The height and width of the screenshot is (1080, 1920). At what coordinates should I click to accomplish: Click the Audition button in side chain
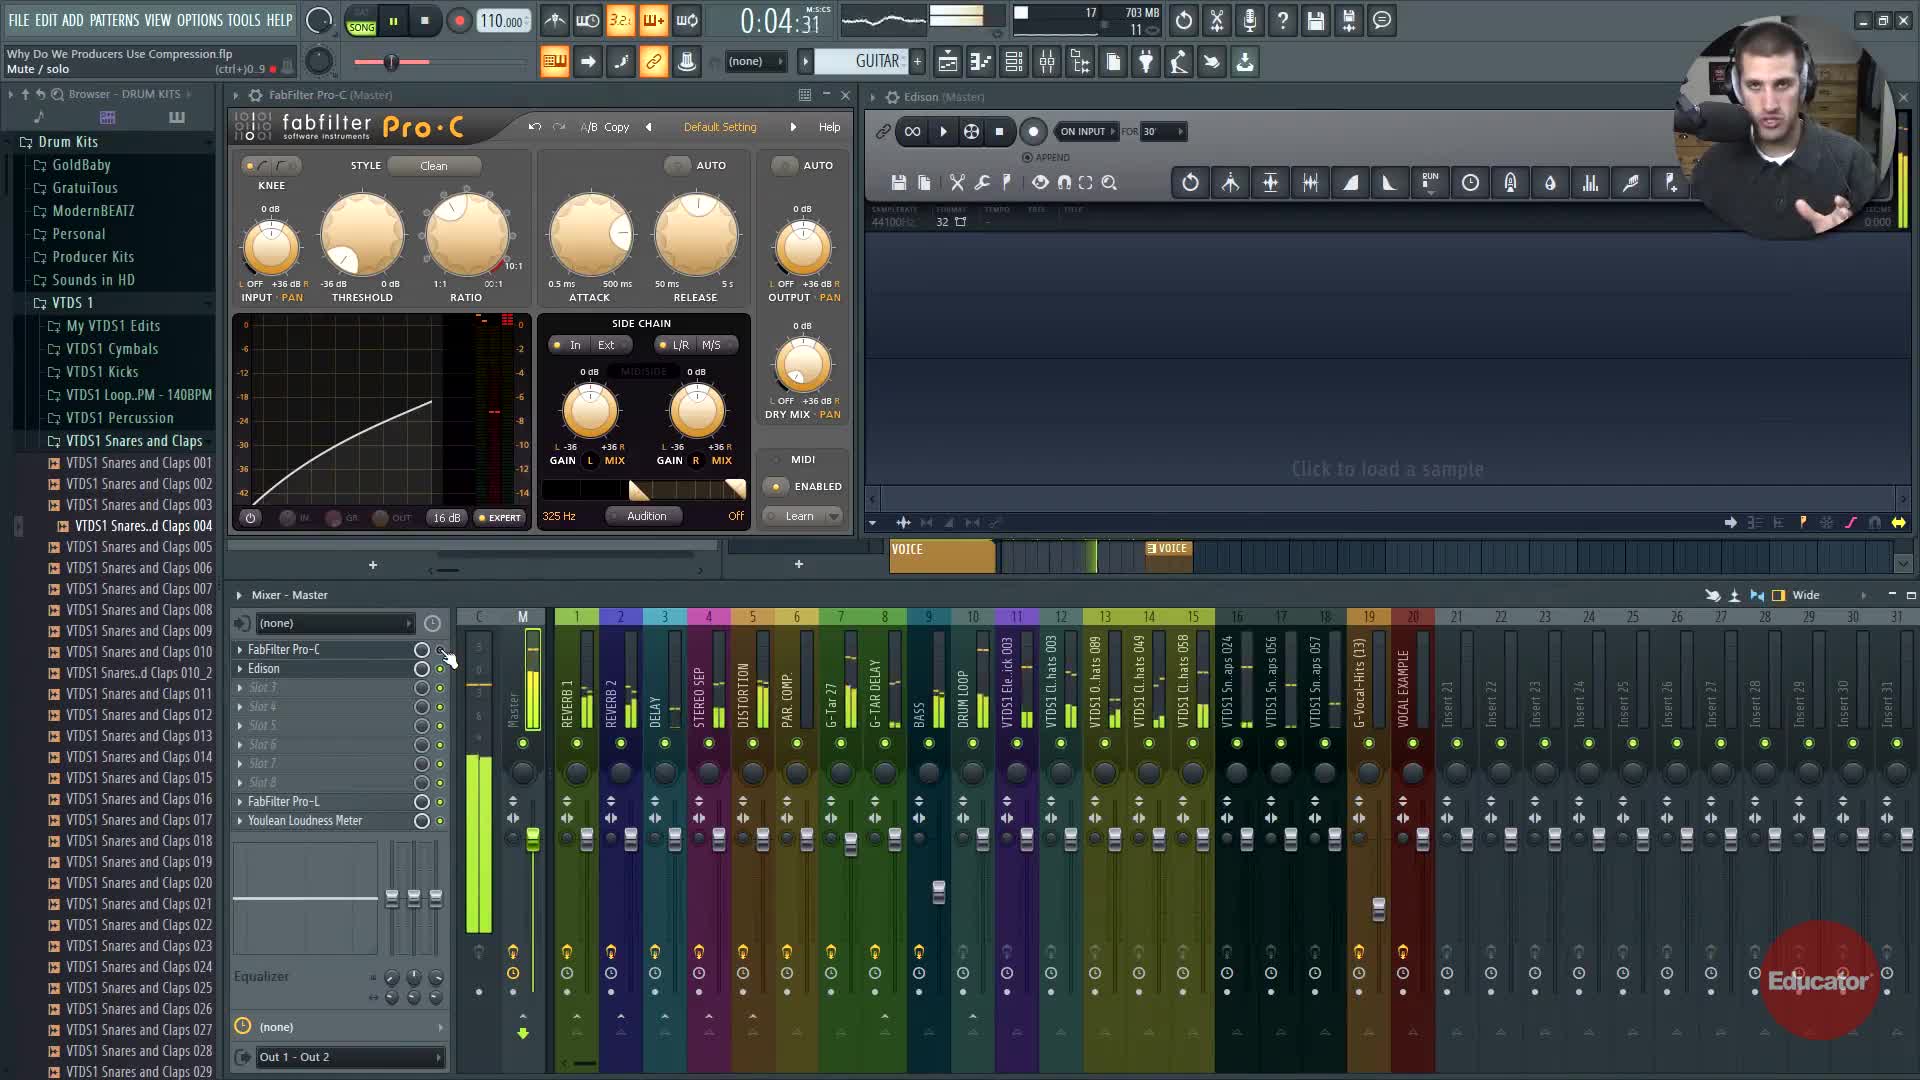tap(646, 516)
